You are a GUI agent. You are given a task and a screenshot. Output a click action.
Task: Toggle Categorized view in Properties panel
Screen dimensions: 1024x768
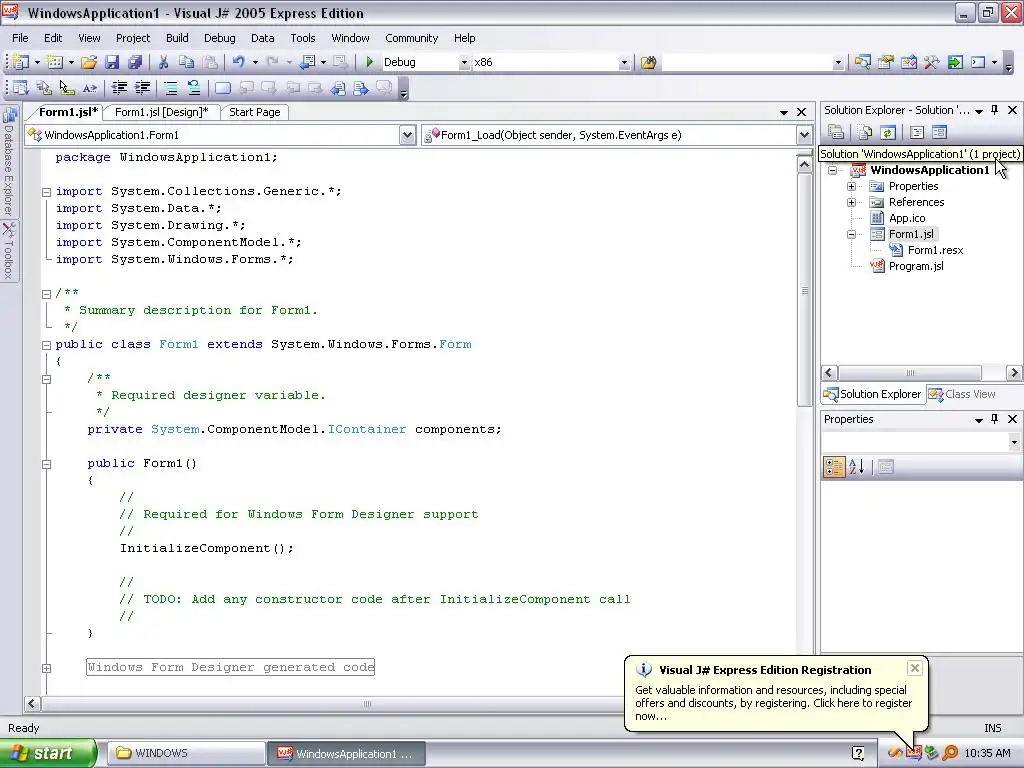pos(834,467)
